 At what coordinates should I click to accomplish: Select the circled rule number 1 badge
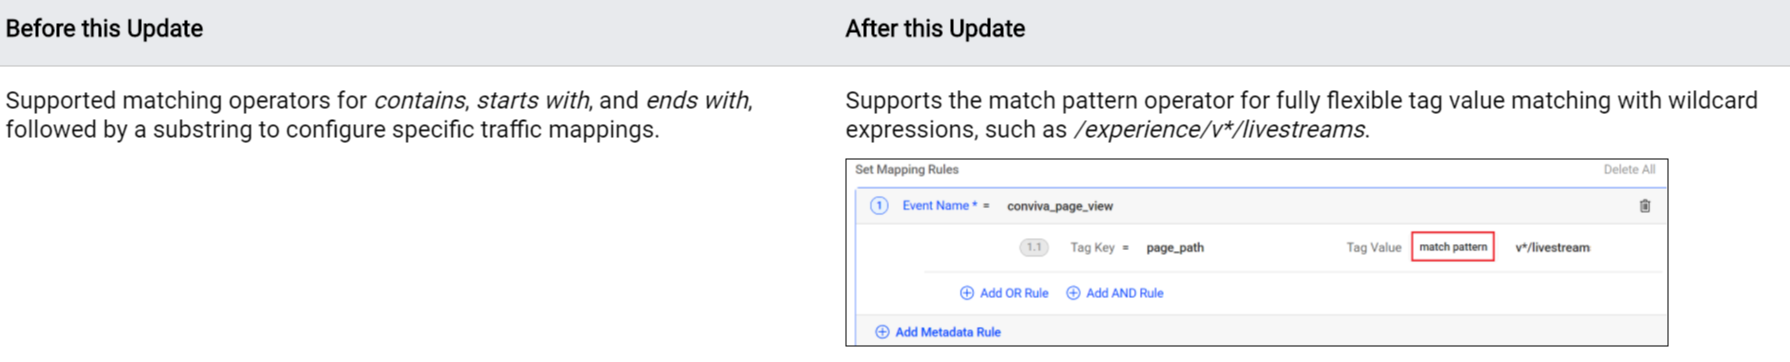pyautogui.click(x=879, y=206)
